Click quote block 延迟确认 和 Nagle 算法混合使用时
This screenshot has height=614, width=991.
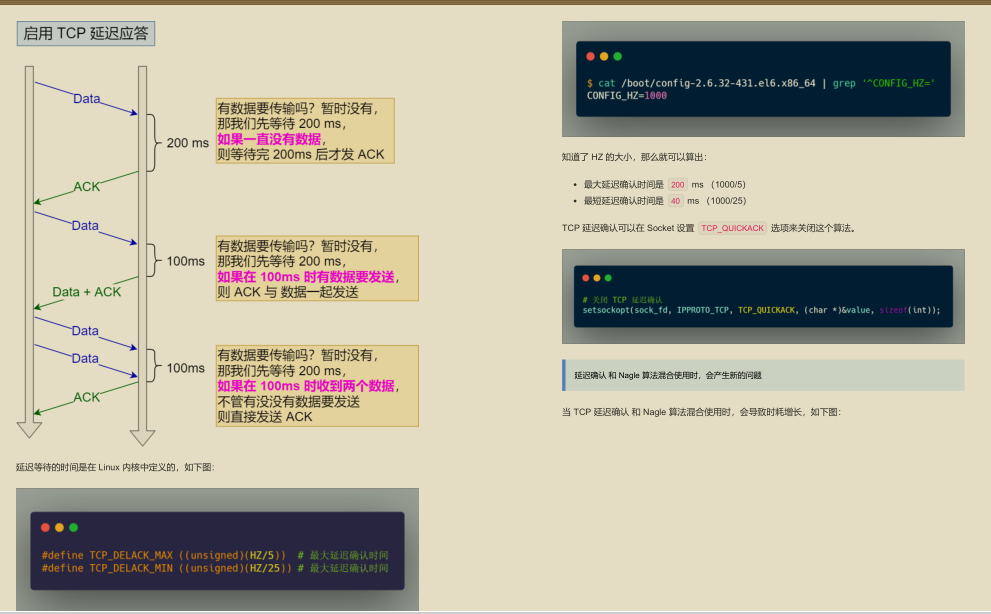pos(763,376)
